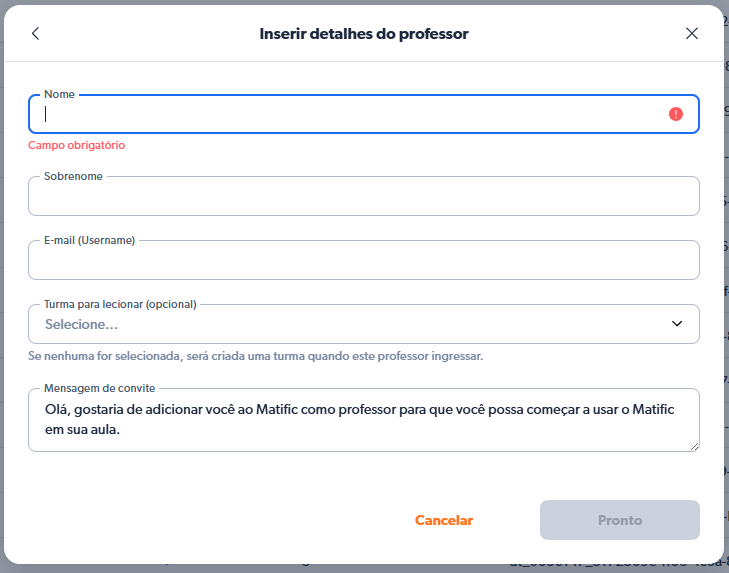Screen dimensions: 729x573
Task: Click the red error icon in Nome field
Action: pyautogui.click(x=676, y=114)
